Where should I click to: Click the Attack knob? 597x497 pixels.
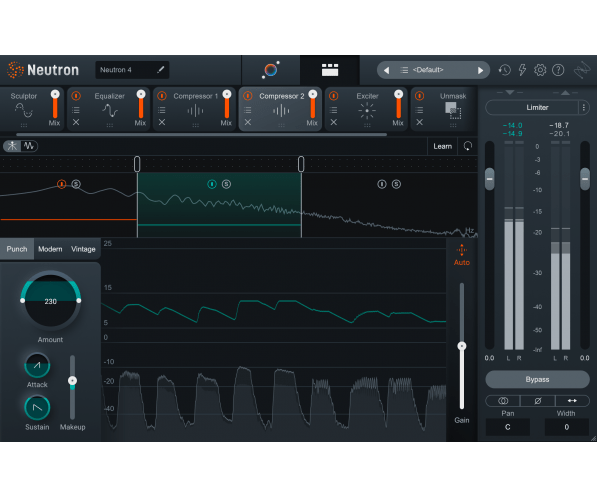(x=37, y=366)
